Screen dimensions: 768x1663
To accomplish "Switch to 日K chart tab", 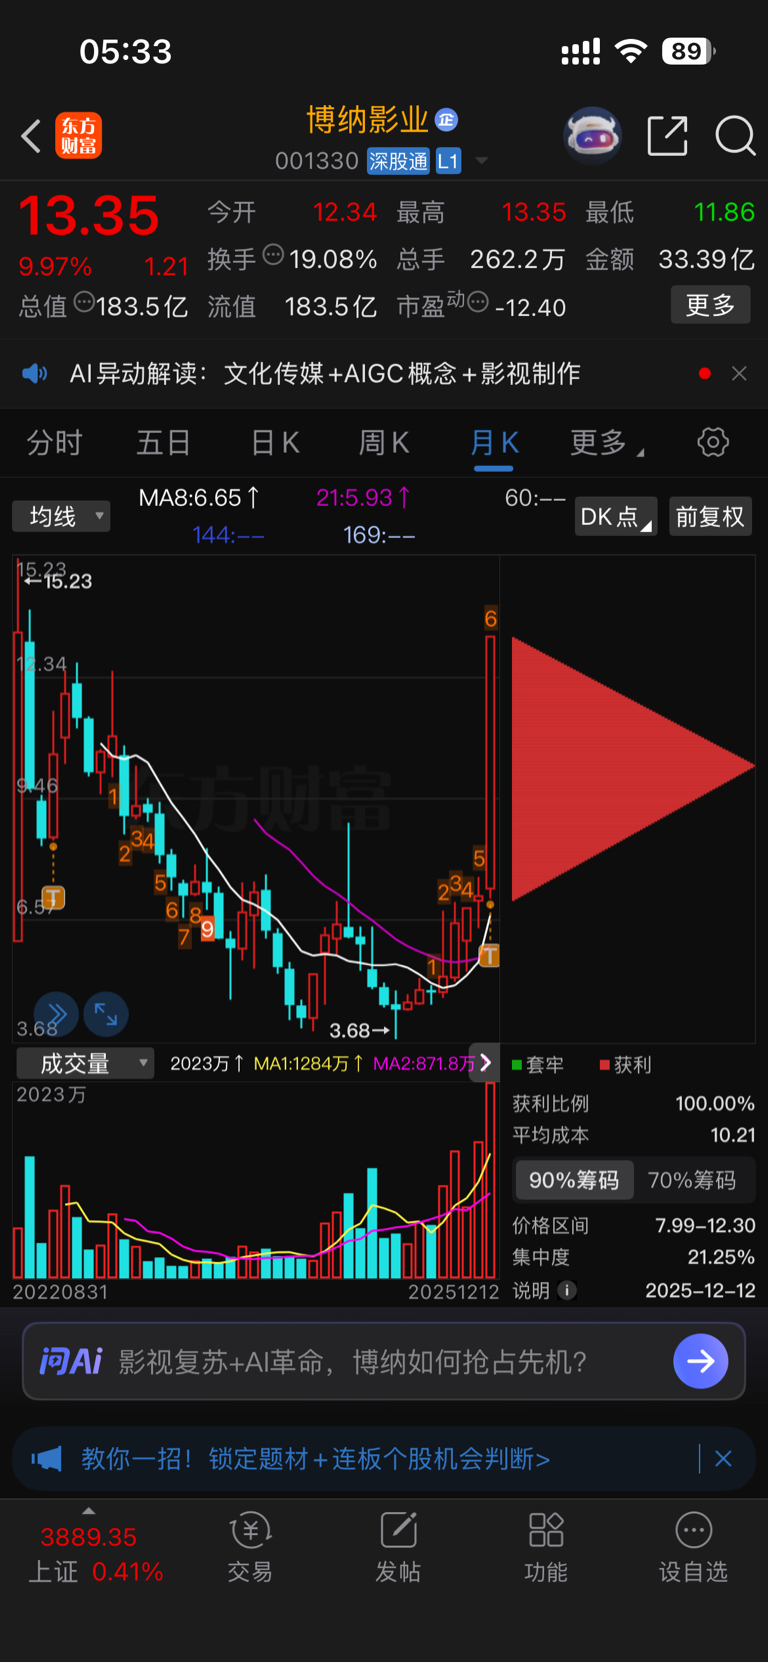I will pyautogui.click(x=275, y=442).
